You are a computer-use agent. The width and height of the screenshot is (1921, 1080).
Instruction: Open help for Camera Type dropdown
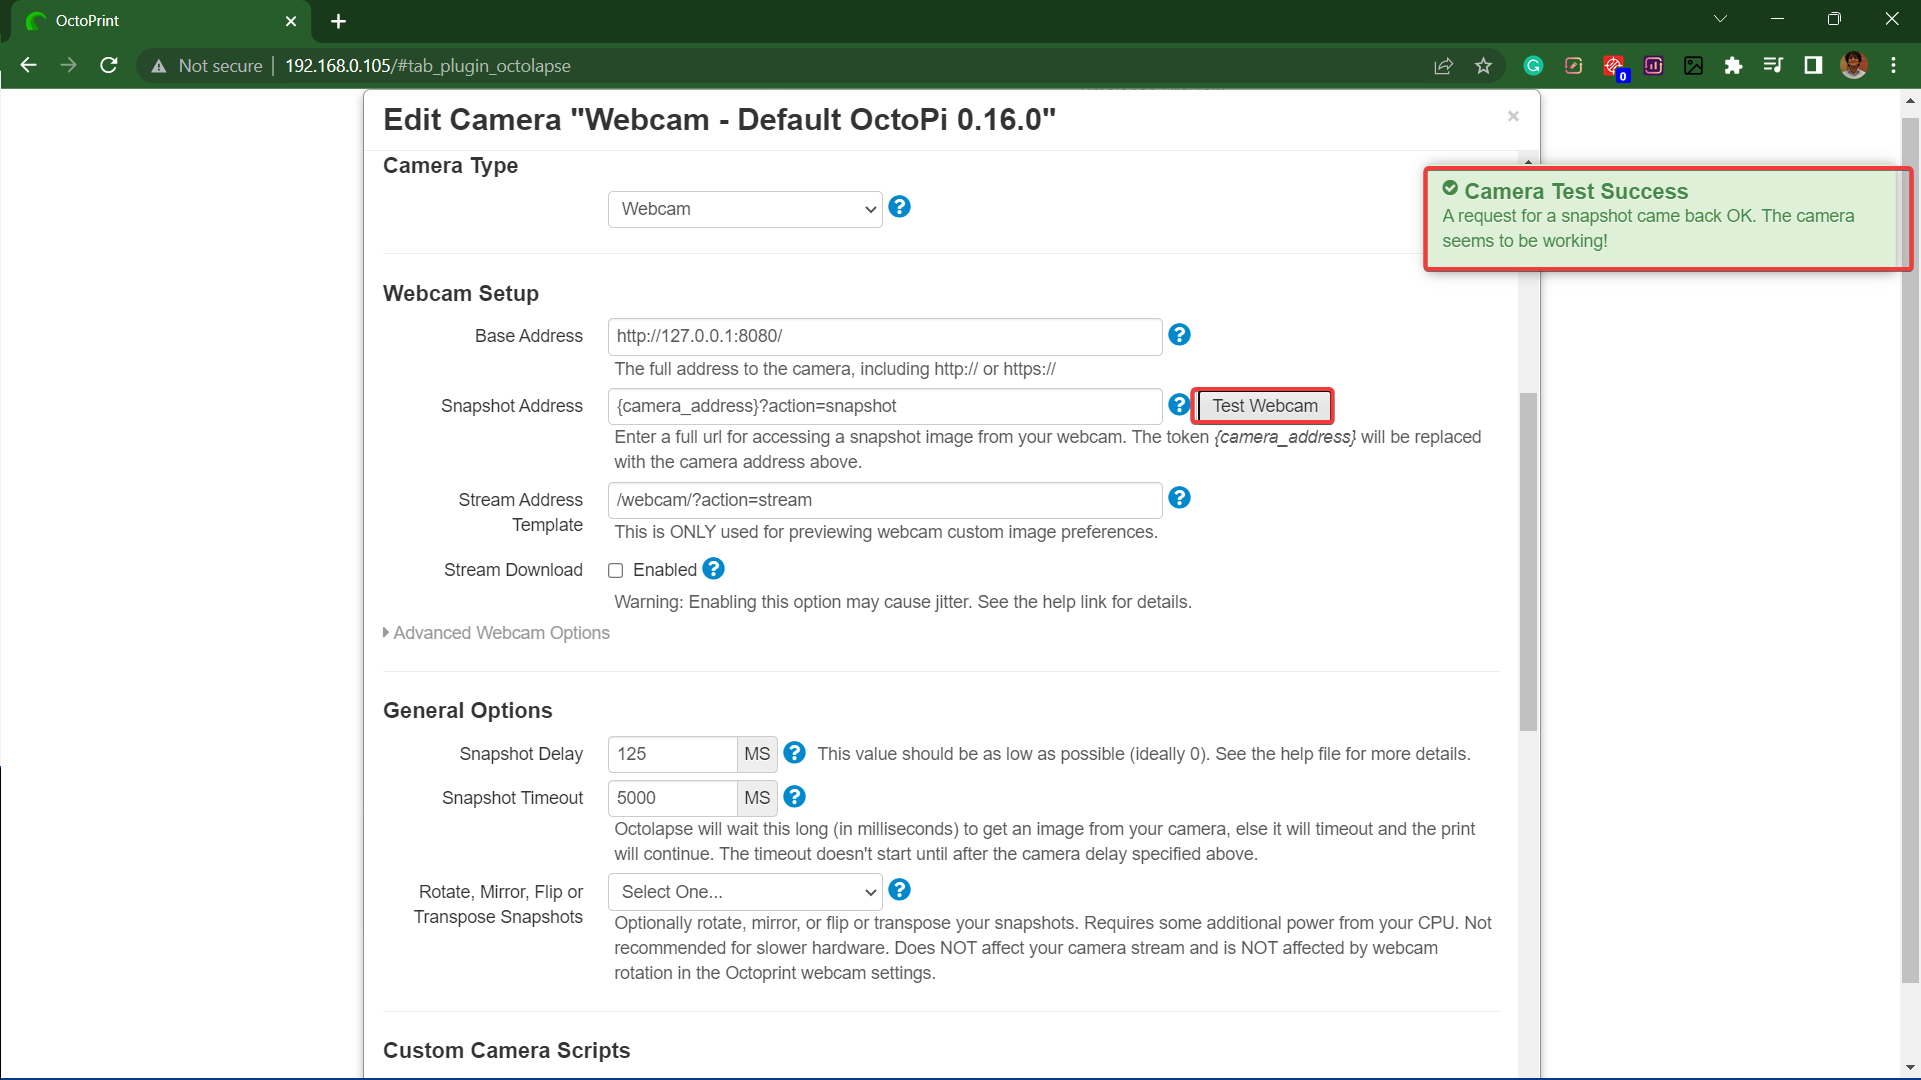click(x=899, y=207)
